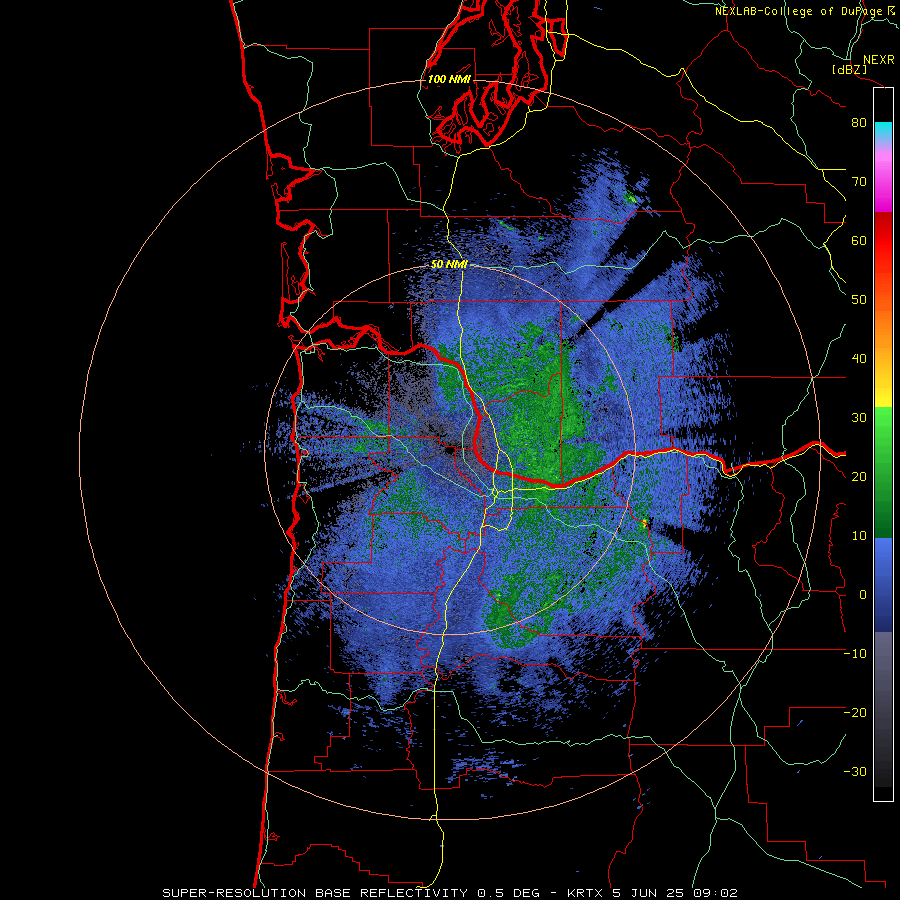Click the 30 value on the dBZ scale
Viewport: 900px width, 900px height.
click(x=859, y=418)
